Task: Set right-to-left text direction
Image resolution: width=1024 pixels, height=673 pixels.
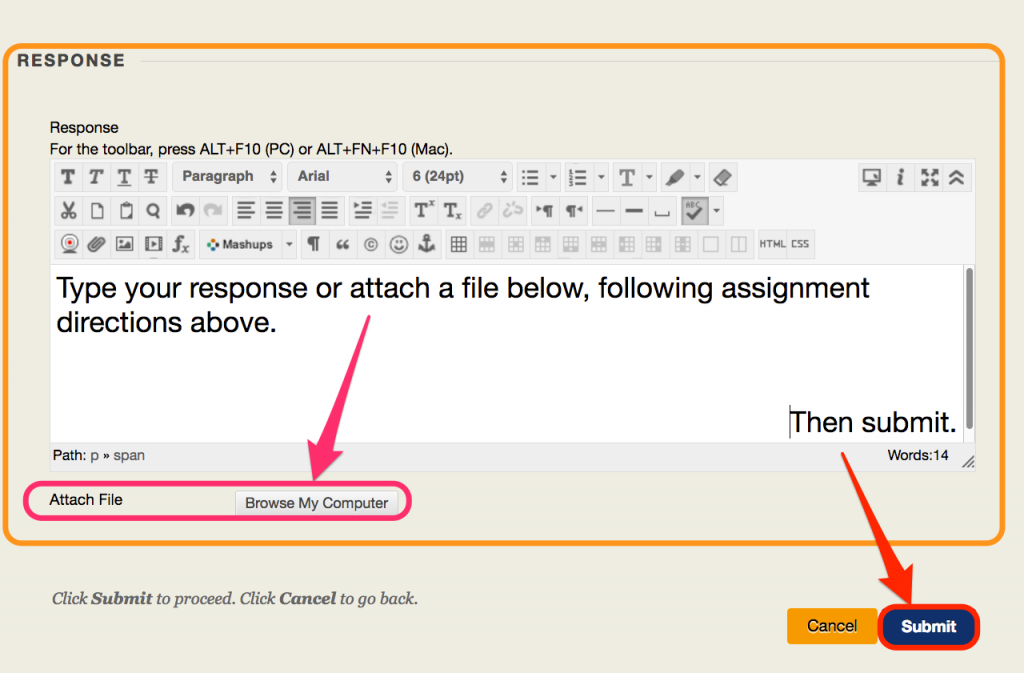Action: click(x=573, y=211)
